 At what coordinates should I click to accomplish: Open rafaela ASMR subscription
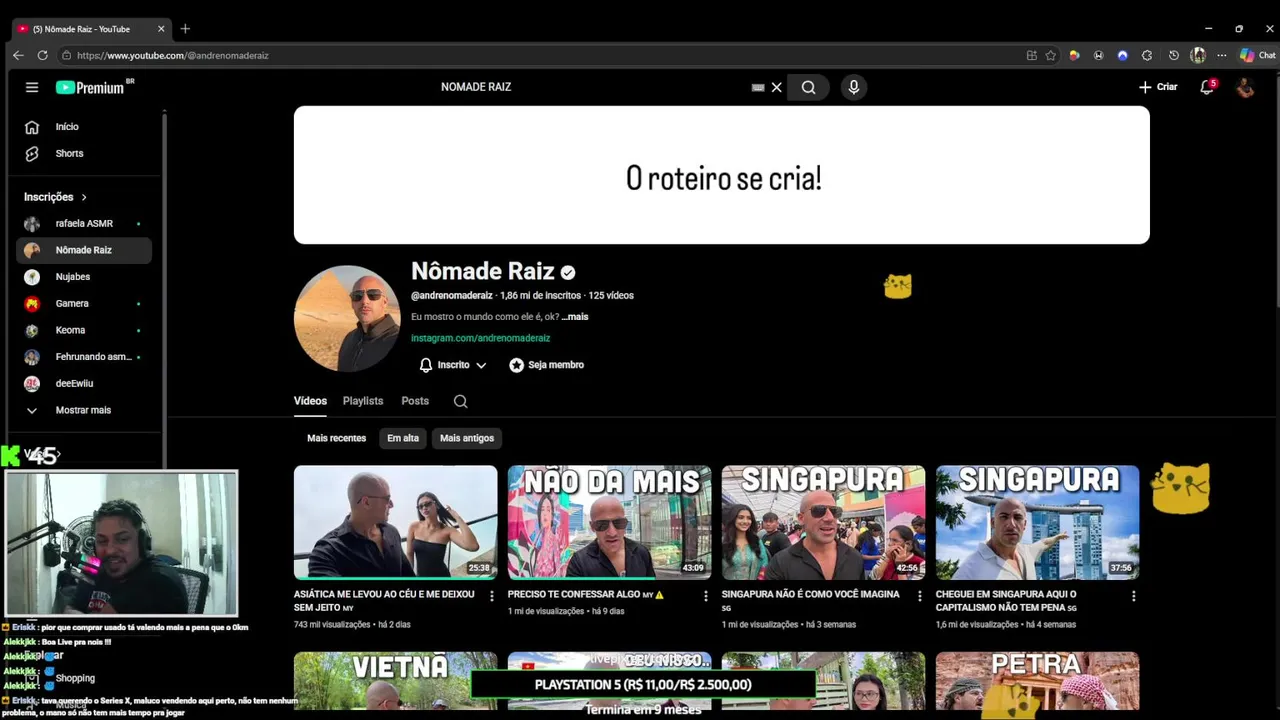tap(84, 224)
